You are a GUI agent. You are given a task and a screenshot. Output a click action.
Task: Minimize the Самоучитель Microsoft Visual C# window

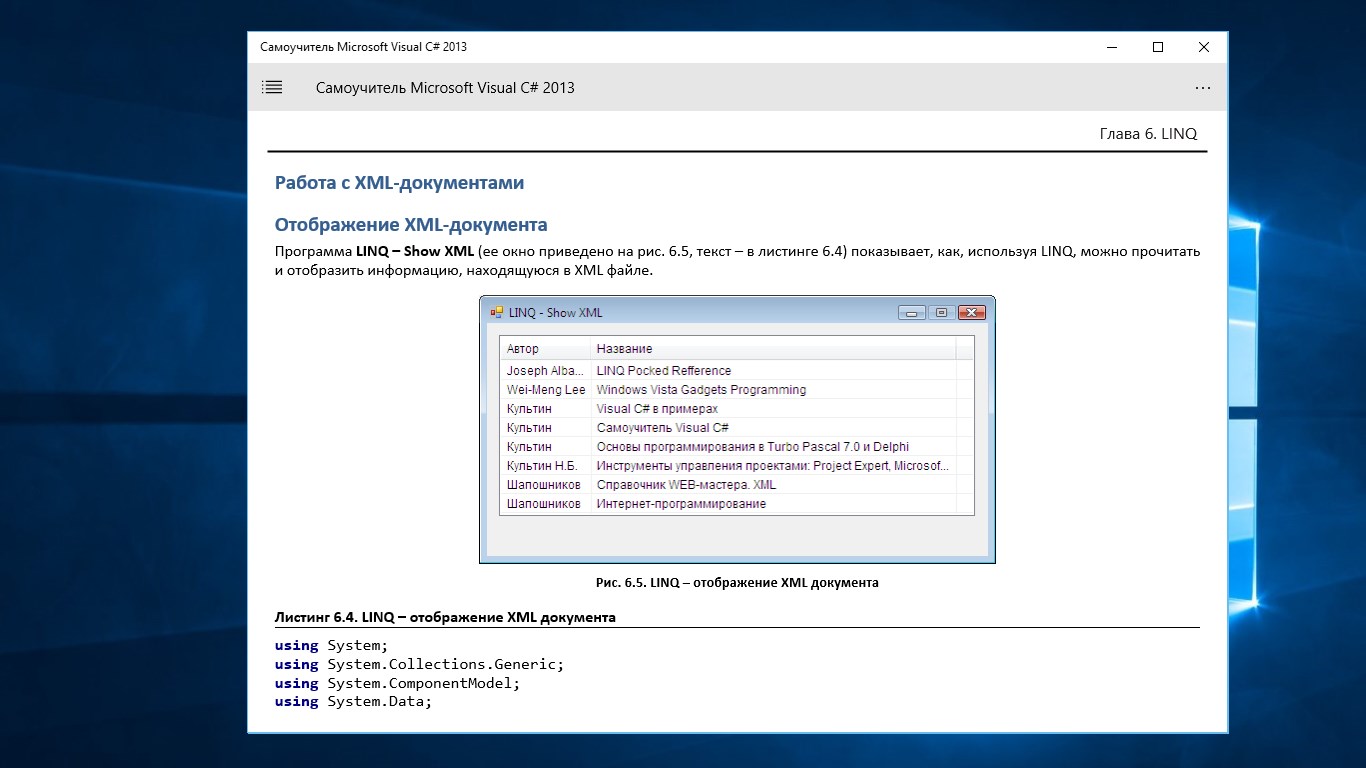click(1112, 47)
